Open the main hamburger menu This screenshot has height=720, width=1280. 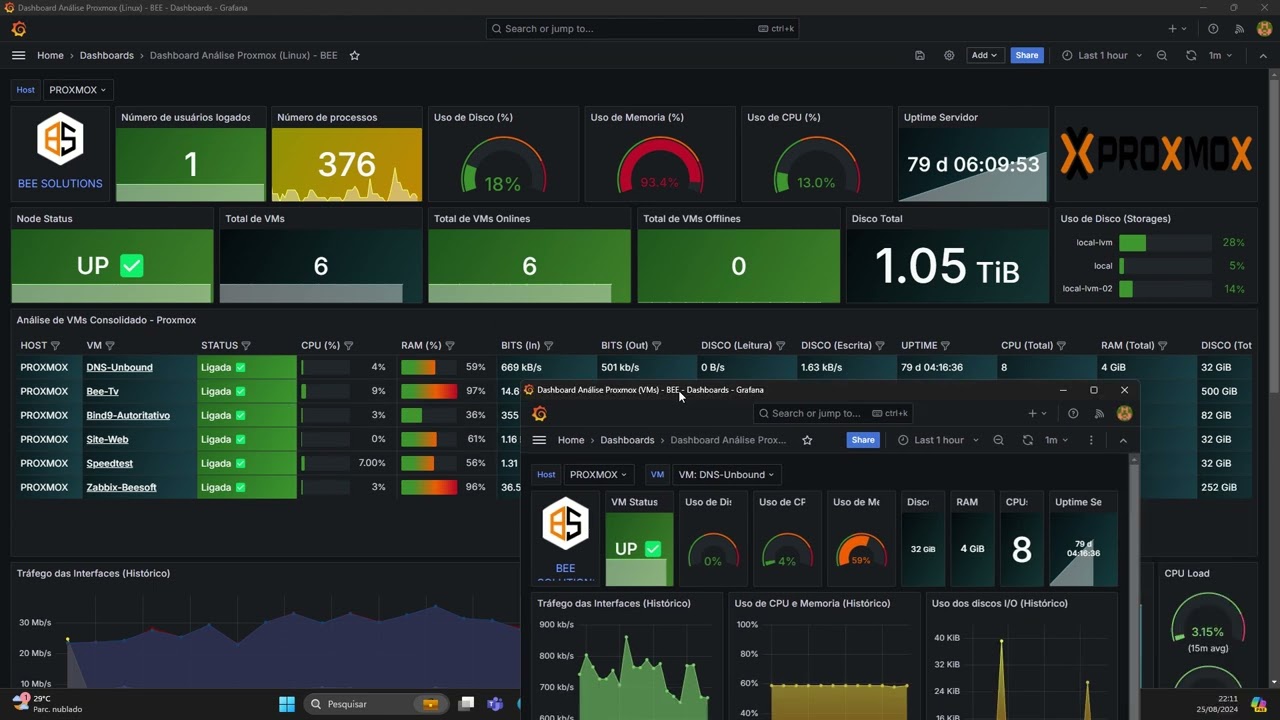coord(19,56)
